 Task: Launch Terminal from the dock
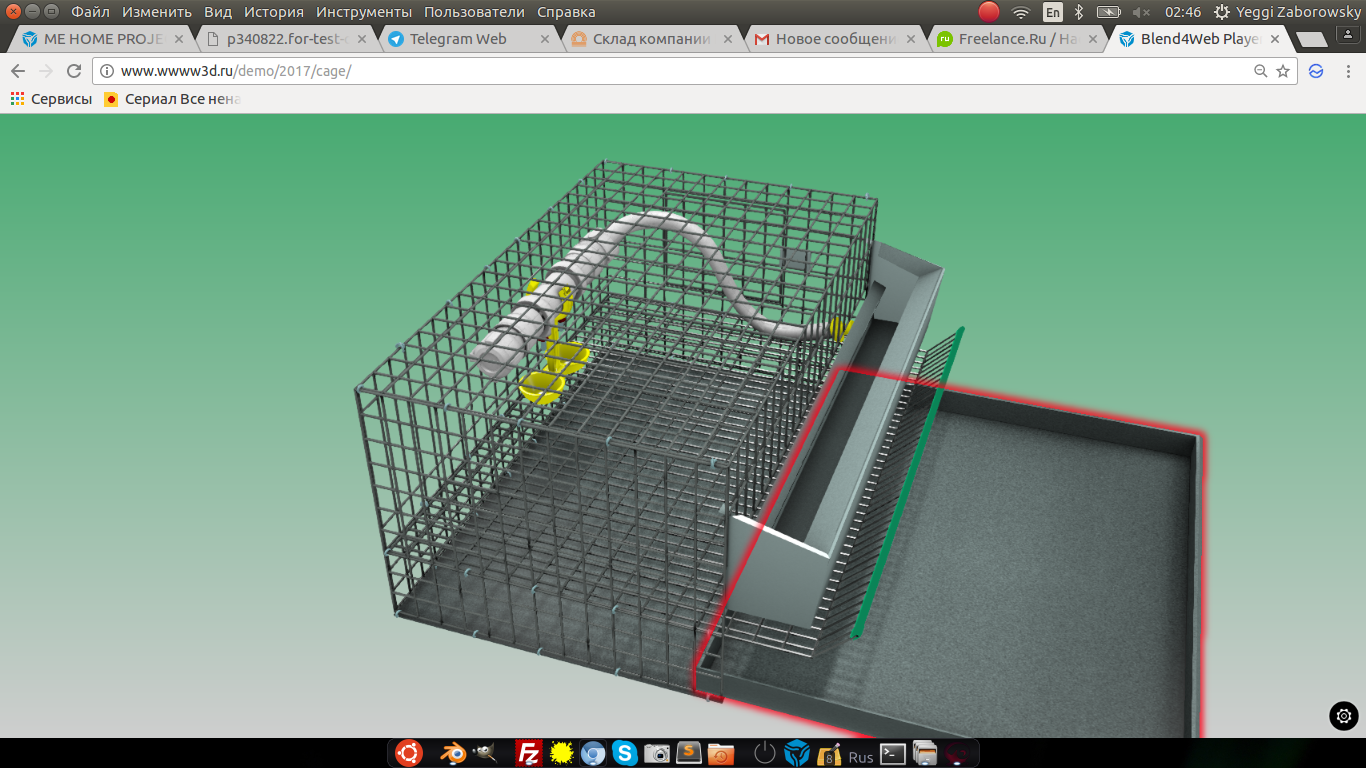(893, 753)
